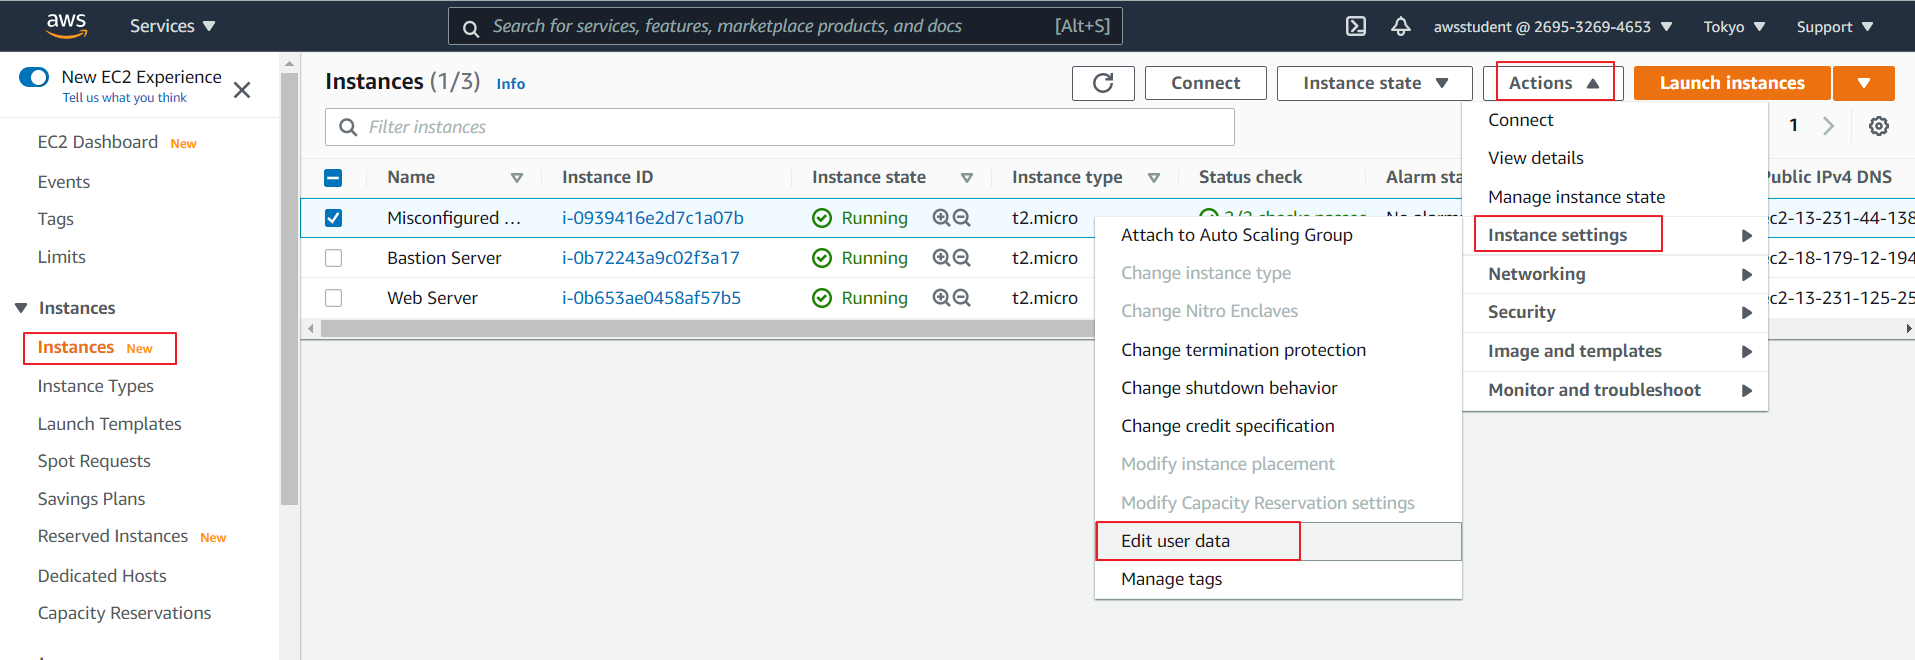1915x660 pixels.
Task: Zoom in on Misconfigured instance state
Action: (941, 217)
